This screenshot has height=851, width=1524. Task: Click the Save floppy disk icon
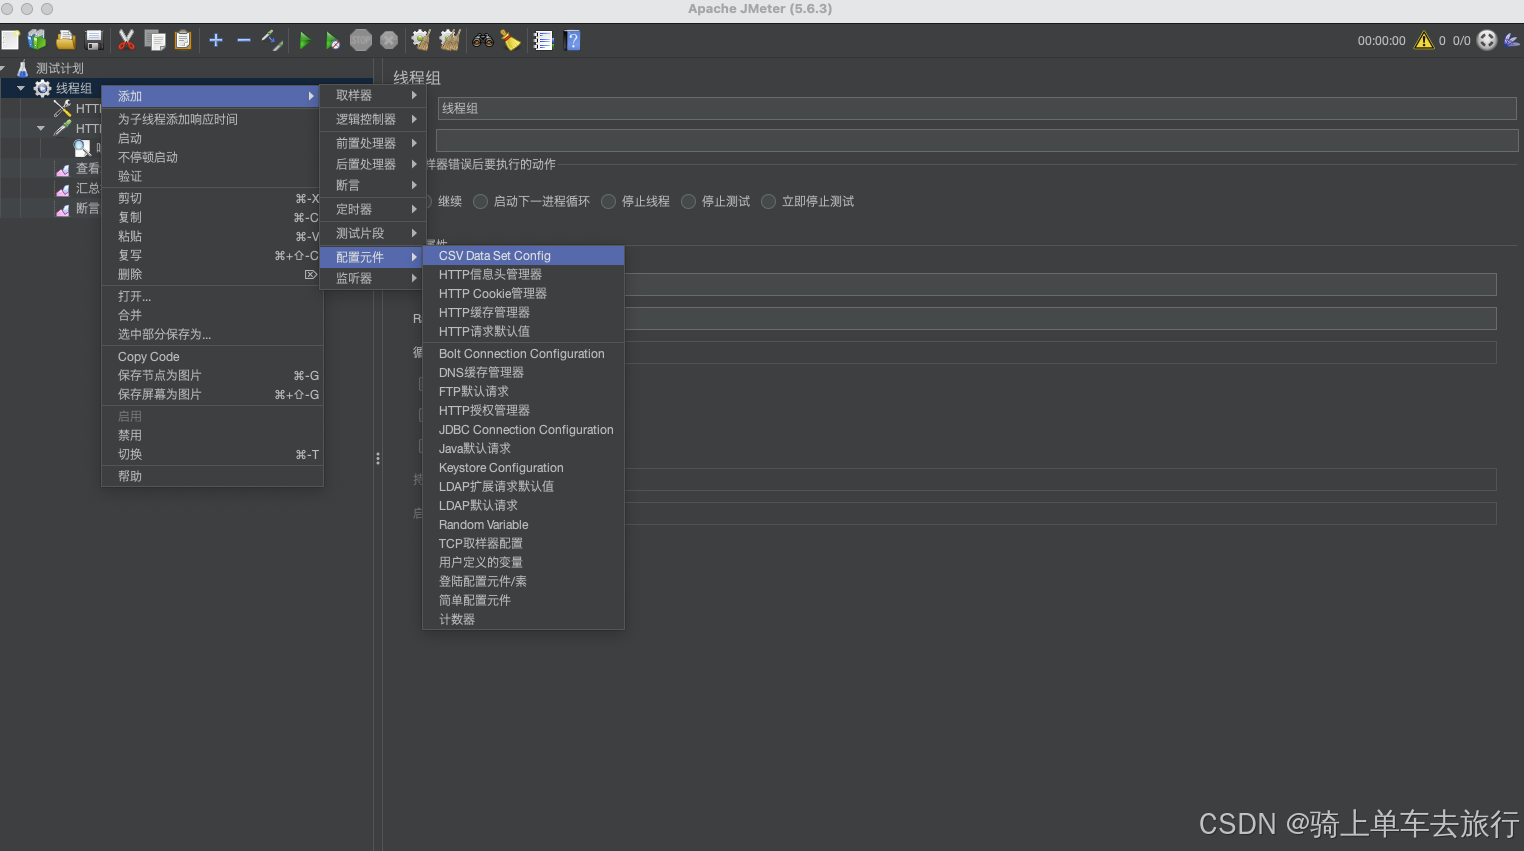94,40
